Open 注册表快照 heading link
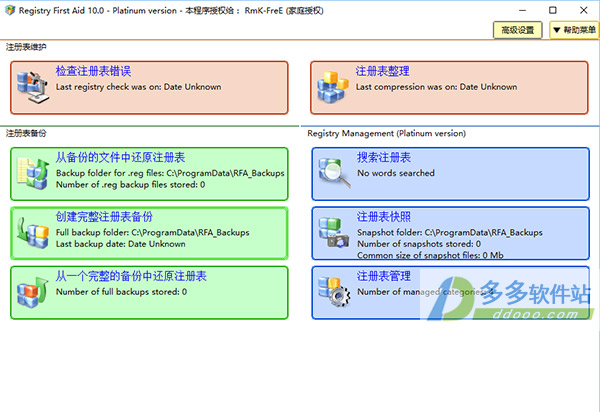Image resolution: width=600 pixels, height=412 pixels. 384,217
